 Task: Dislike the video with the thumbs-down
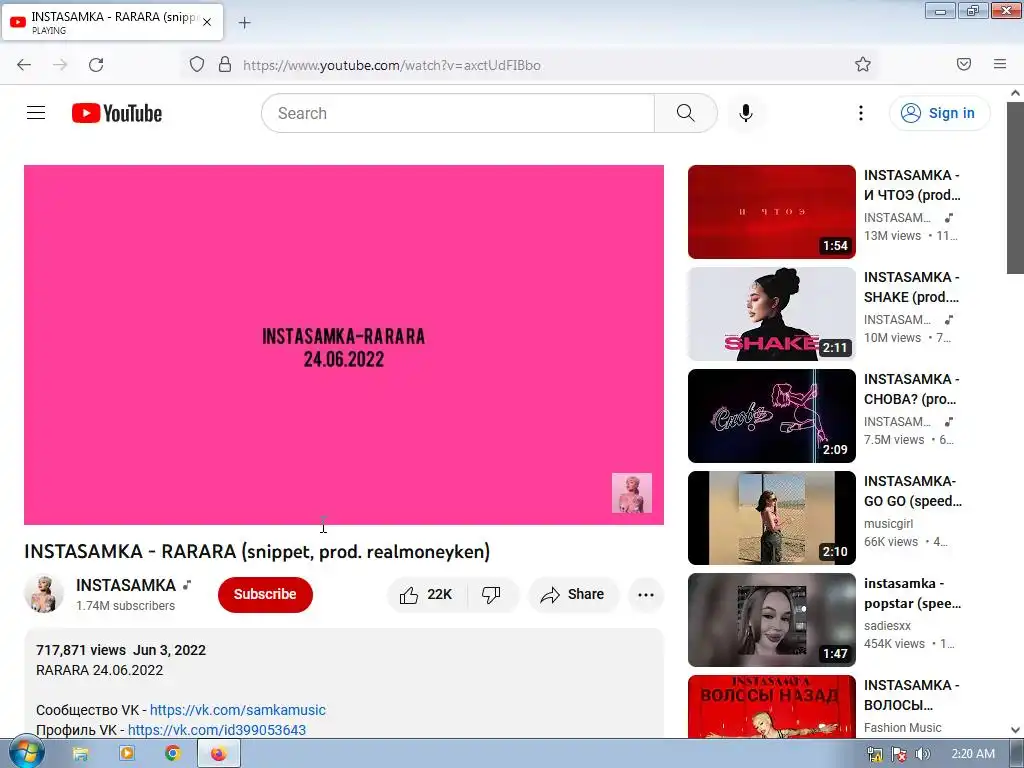pyautogui.click(x=491, y=594)
